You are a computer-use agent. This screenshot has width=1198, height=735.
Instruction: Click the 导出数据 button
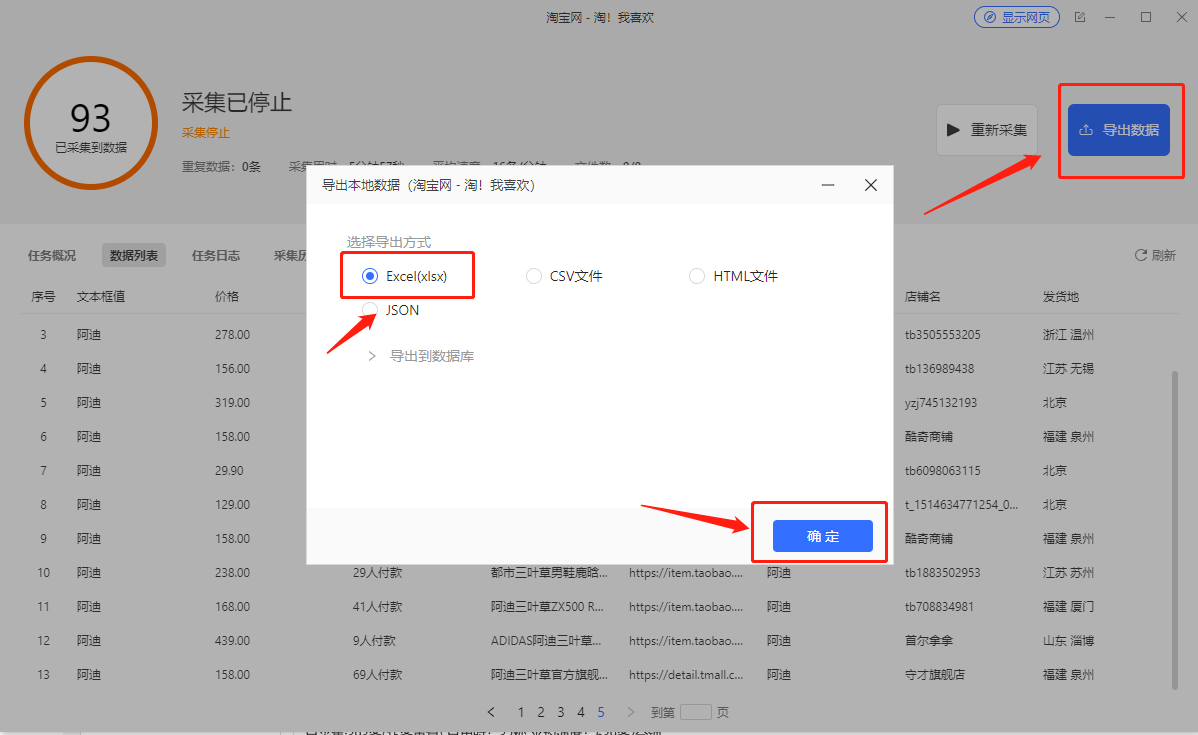coord(1119,130)
